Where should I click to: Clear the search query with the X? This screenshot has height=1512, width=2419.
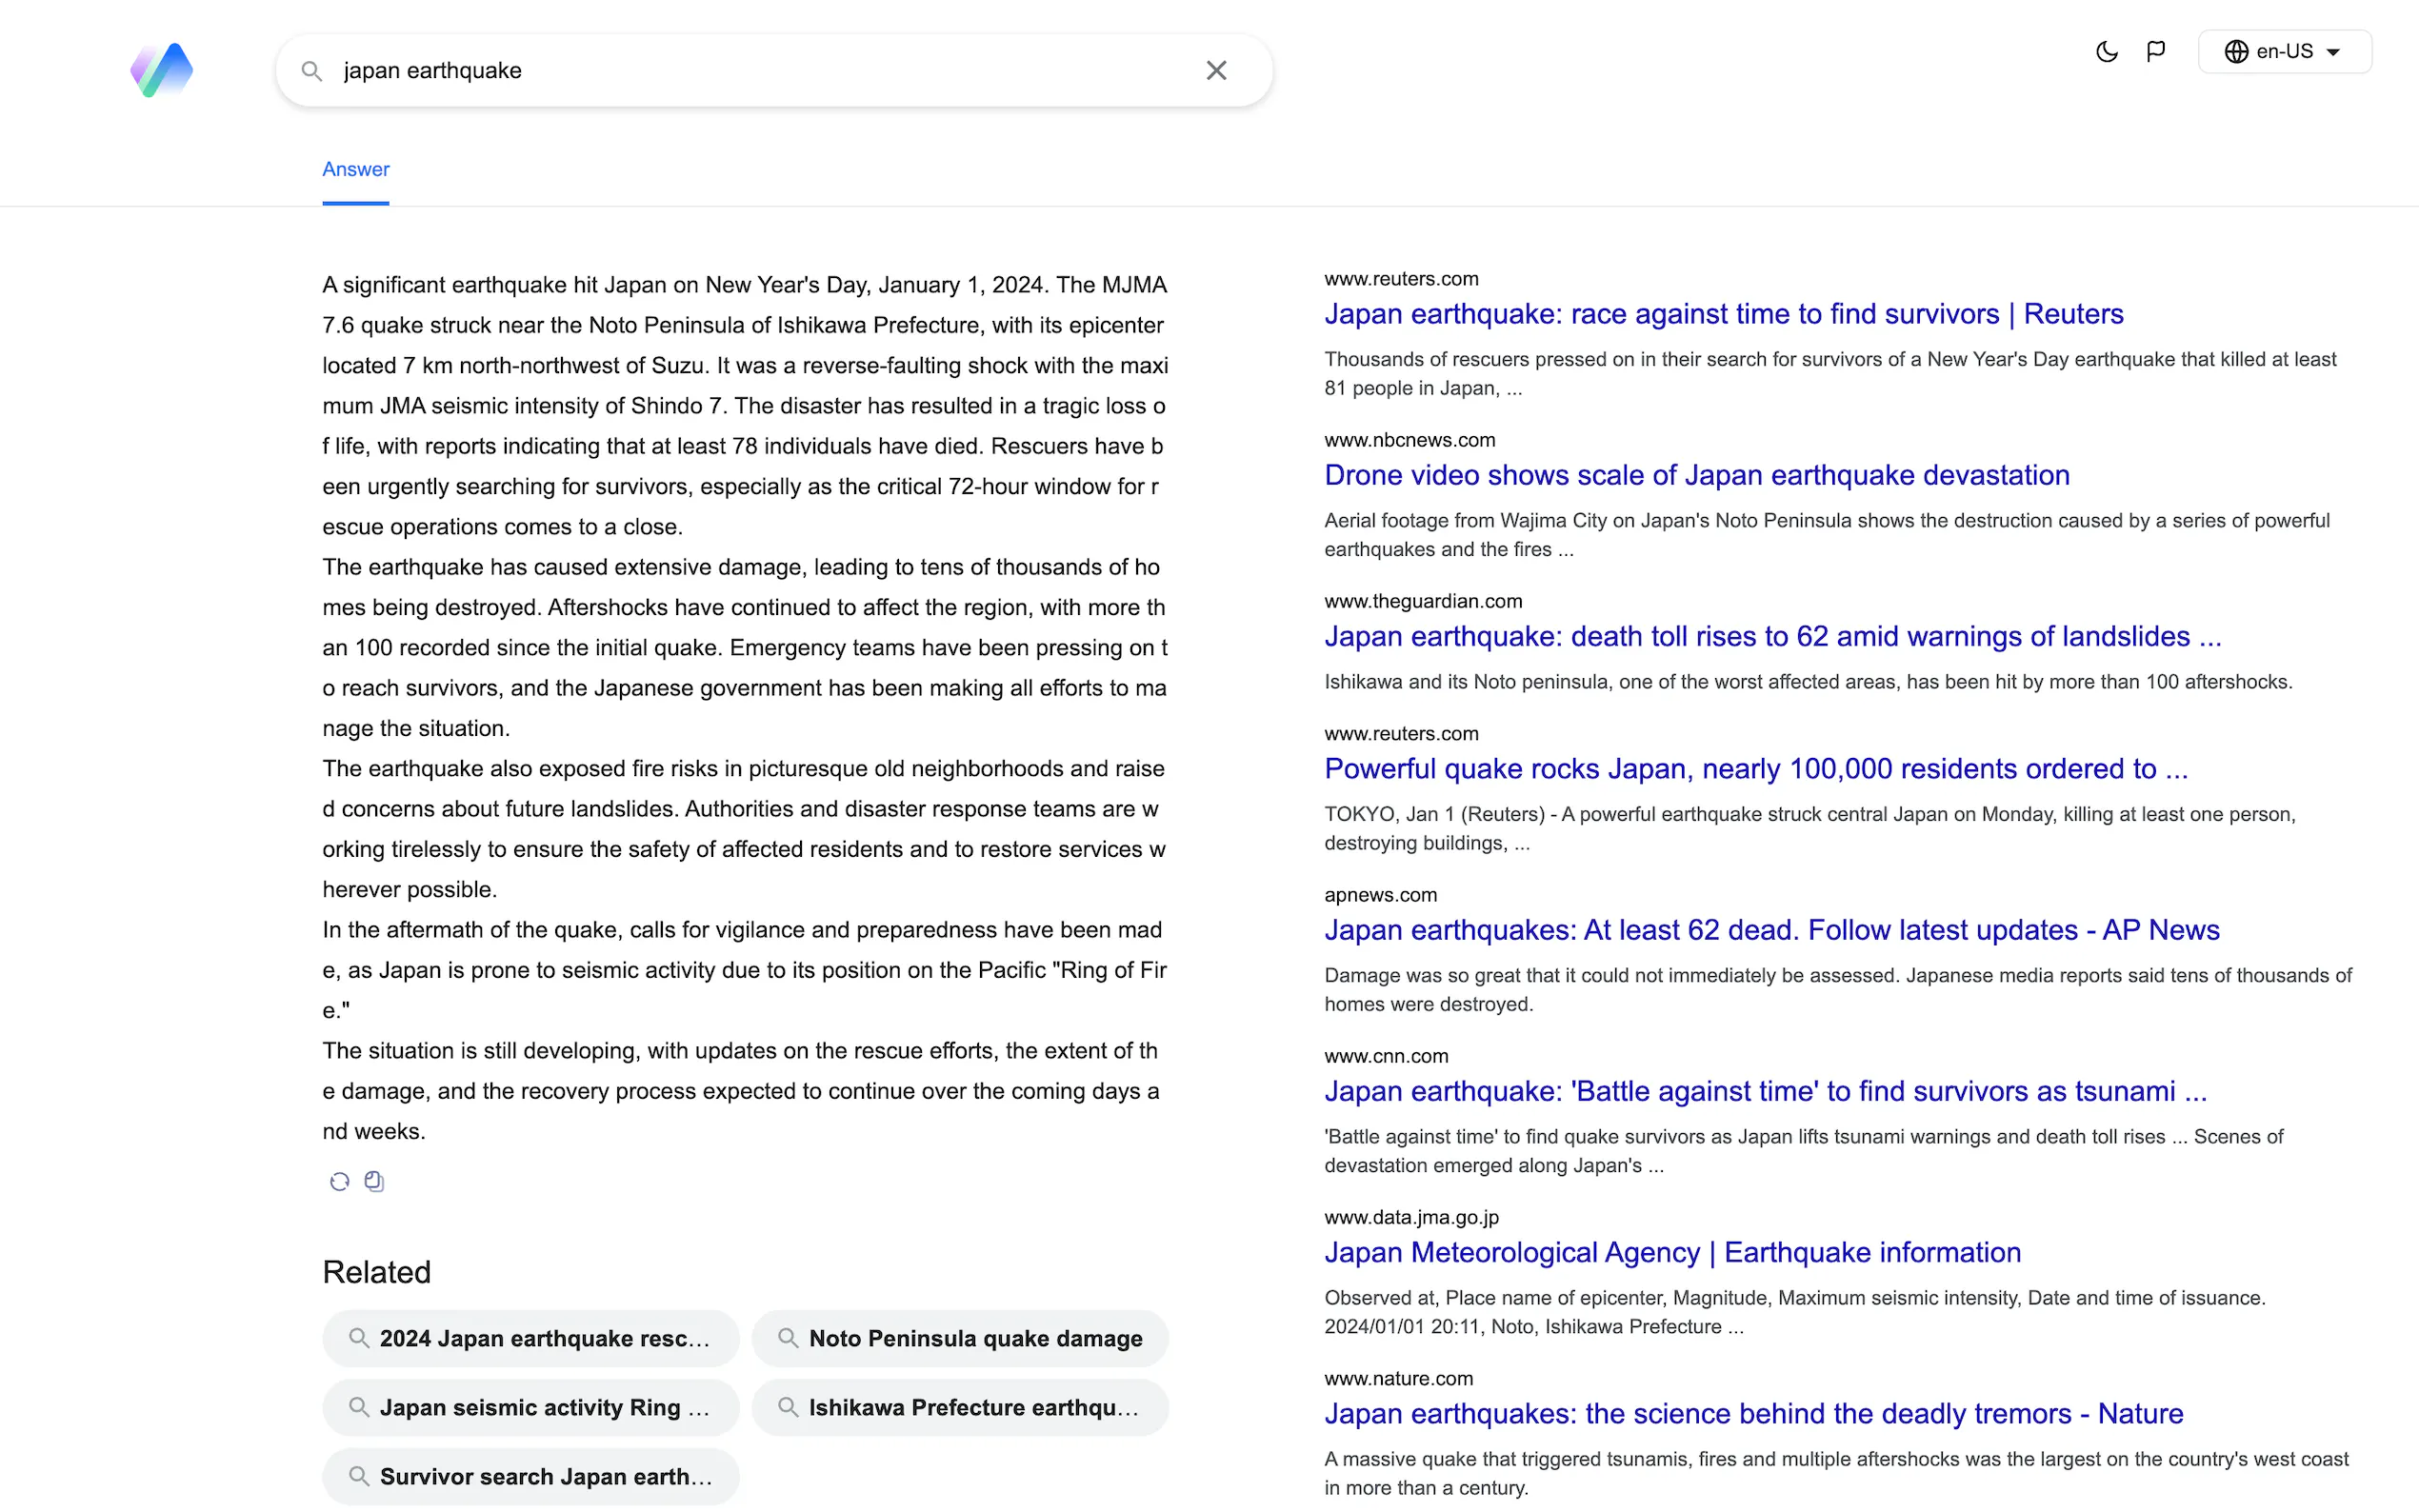pos(1216,70)
